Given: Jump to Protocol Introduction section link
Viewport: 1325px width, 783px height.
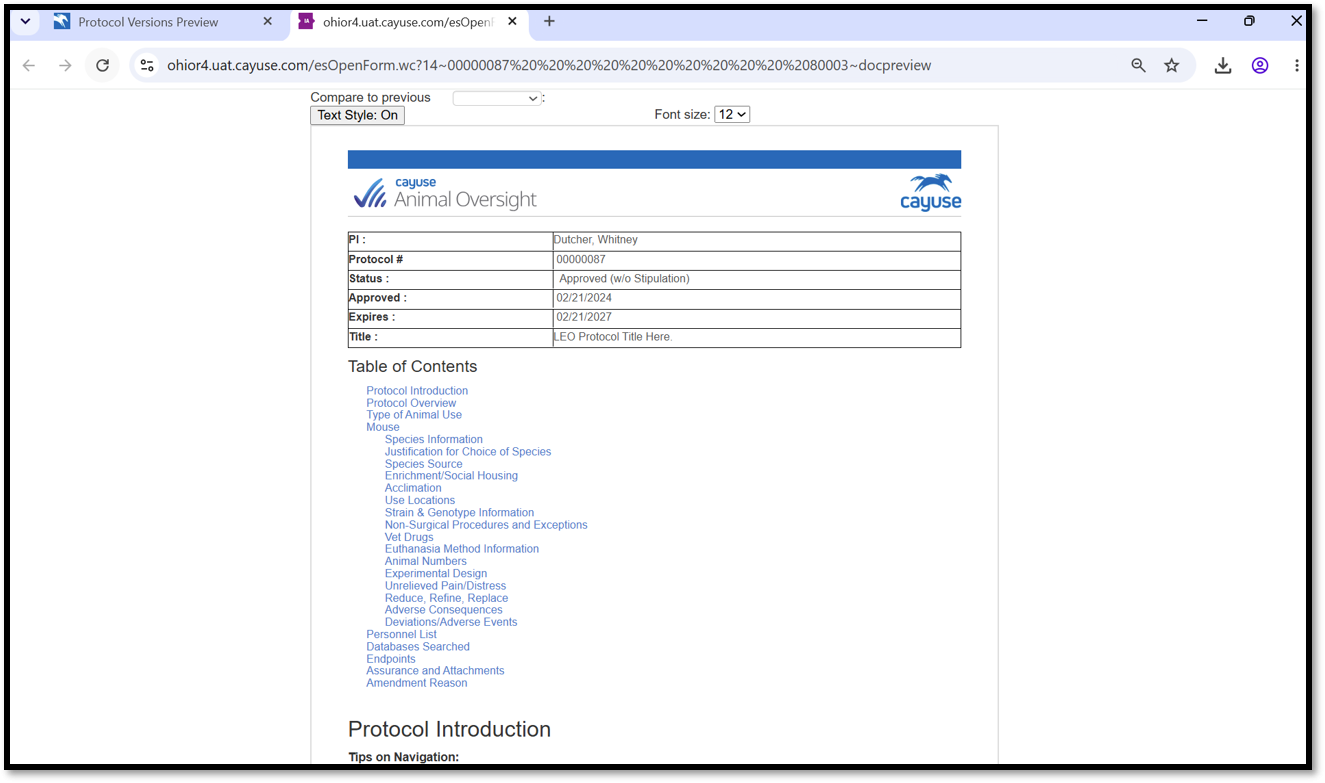Looking at the screenshot, I should pos(417,391).
